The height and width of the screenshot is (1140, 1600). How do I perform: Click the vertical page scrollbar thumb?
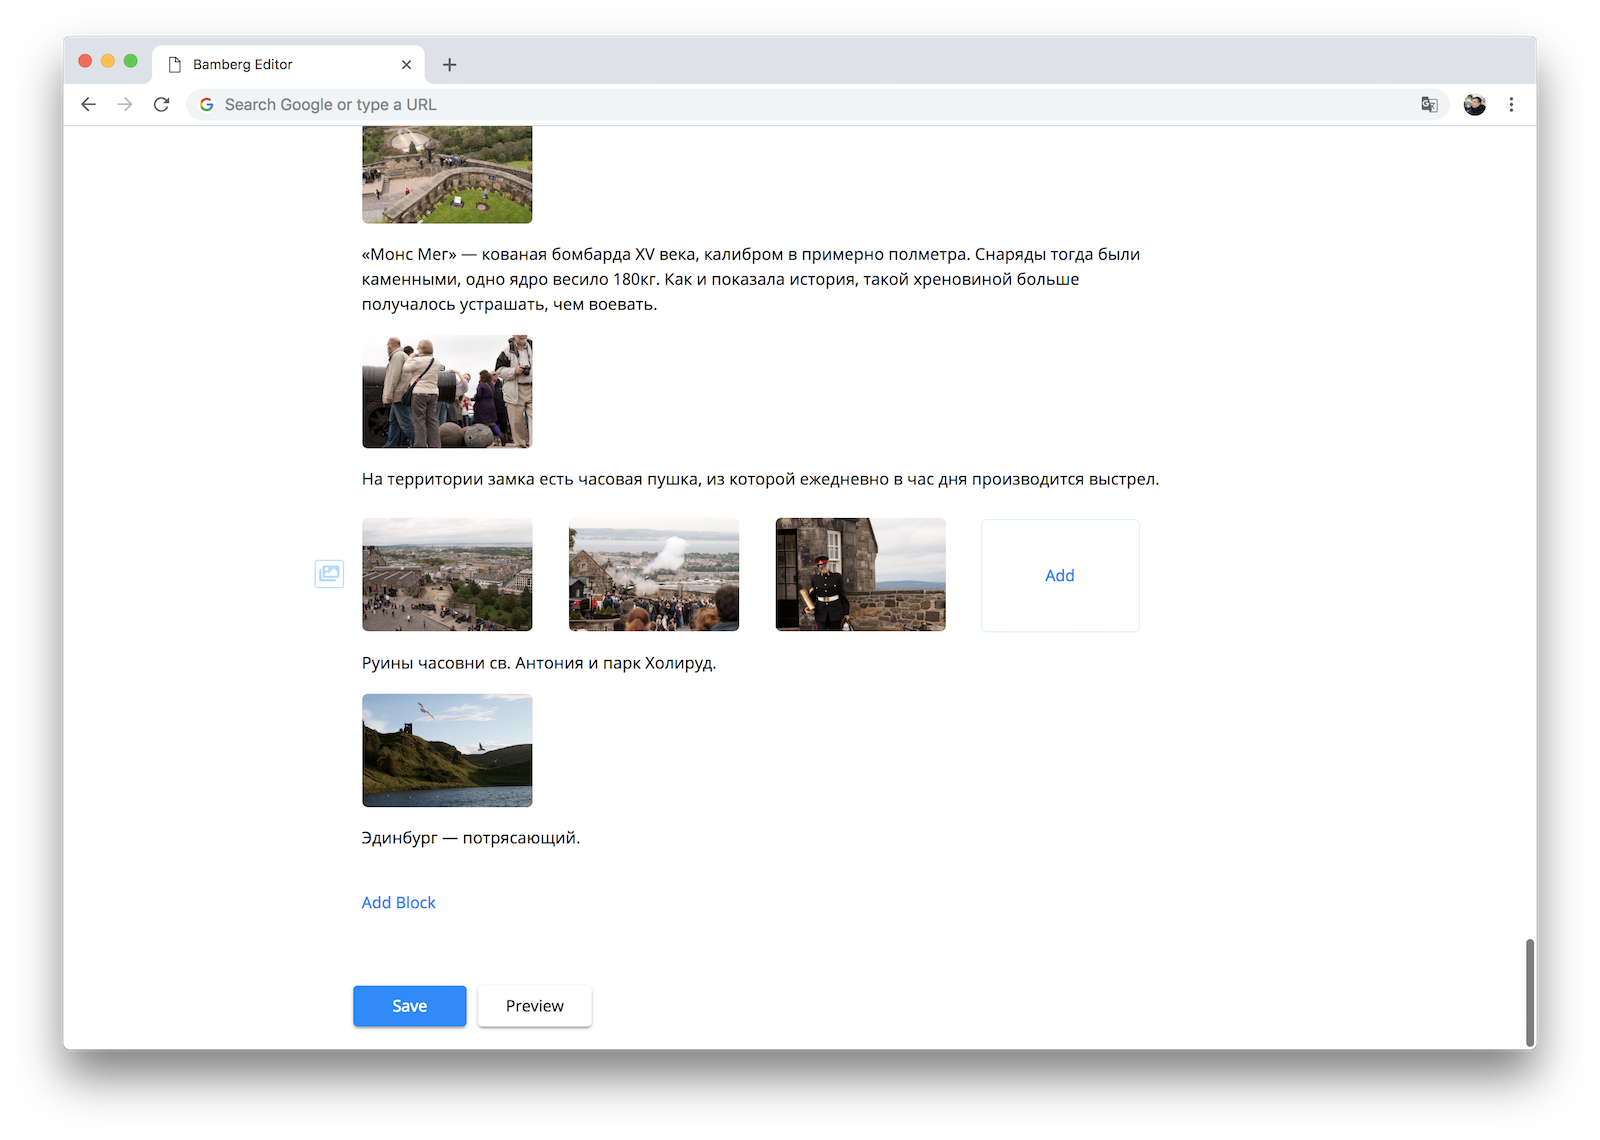[1529, 992]
